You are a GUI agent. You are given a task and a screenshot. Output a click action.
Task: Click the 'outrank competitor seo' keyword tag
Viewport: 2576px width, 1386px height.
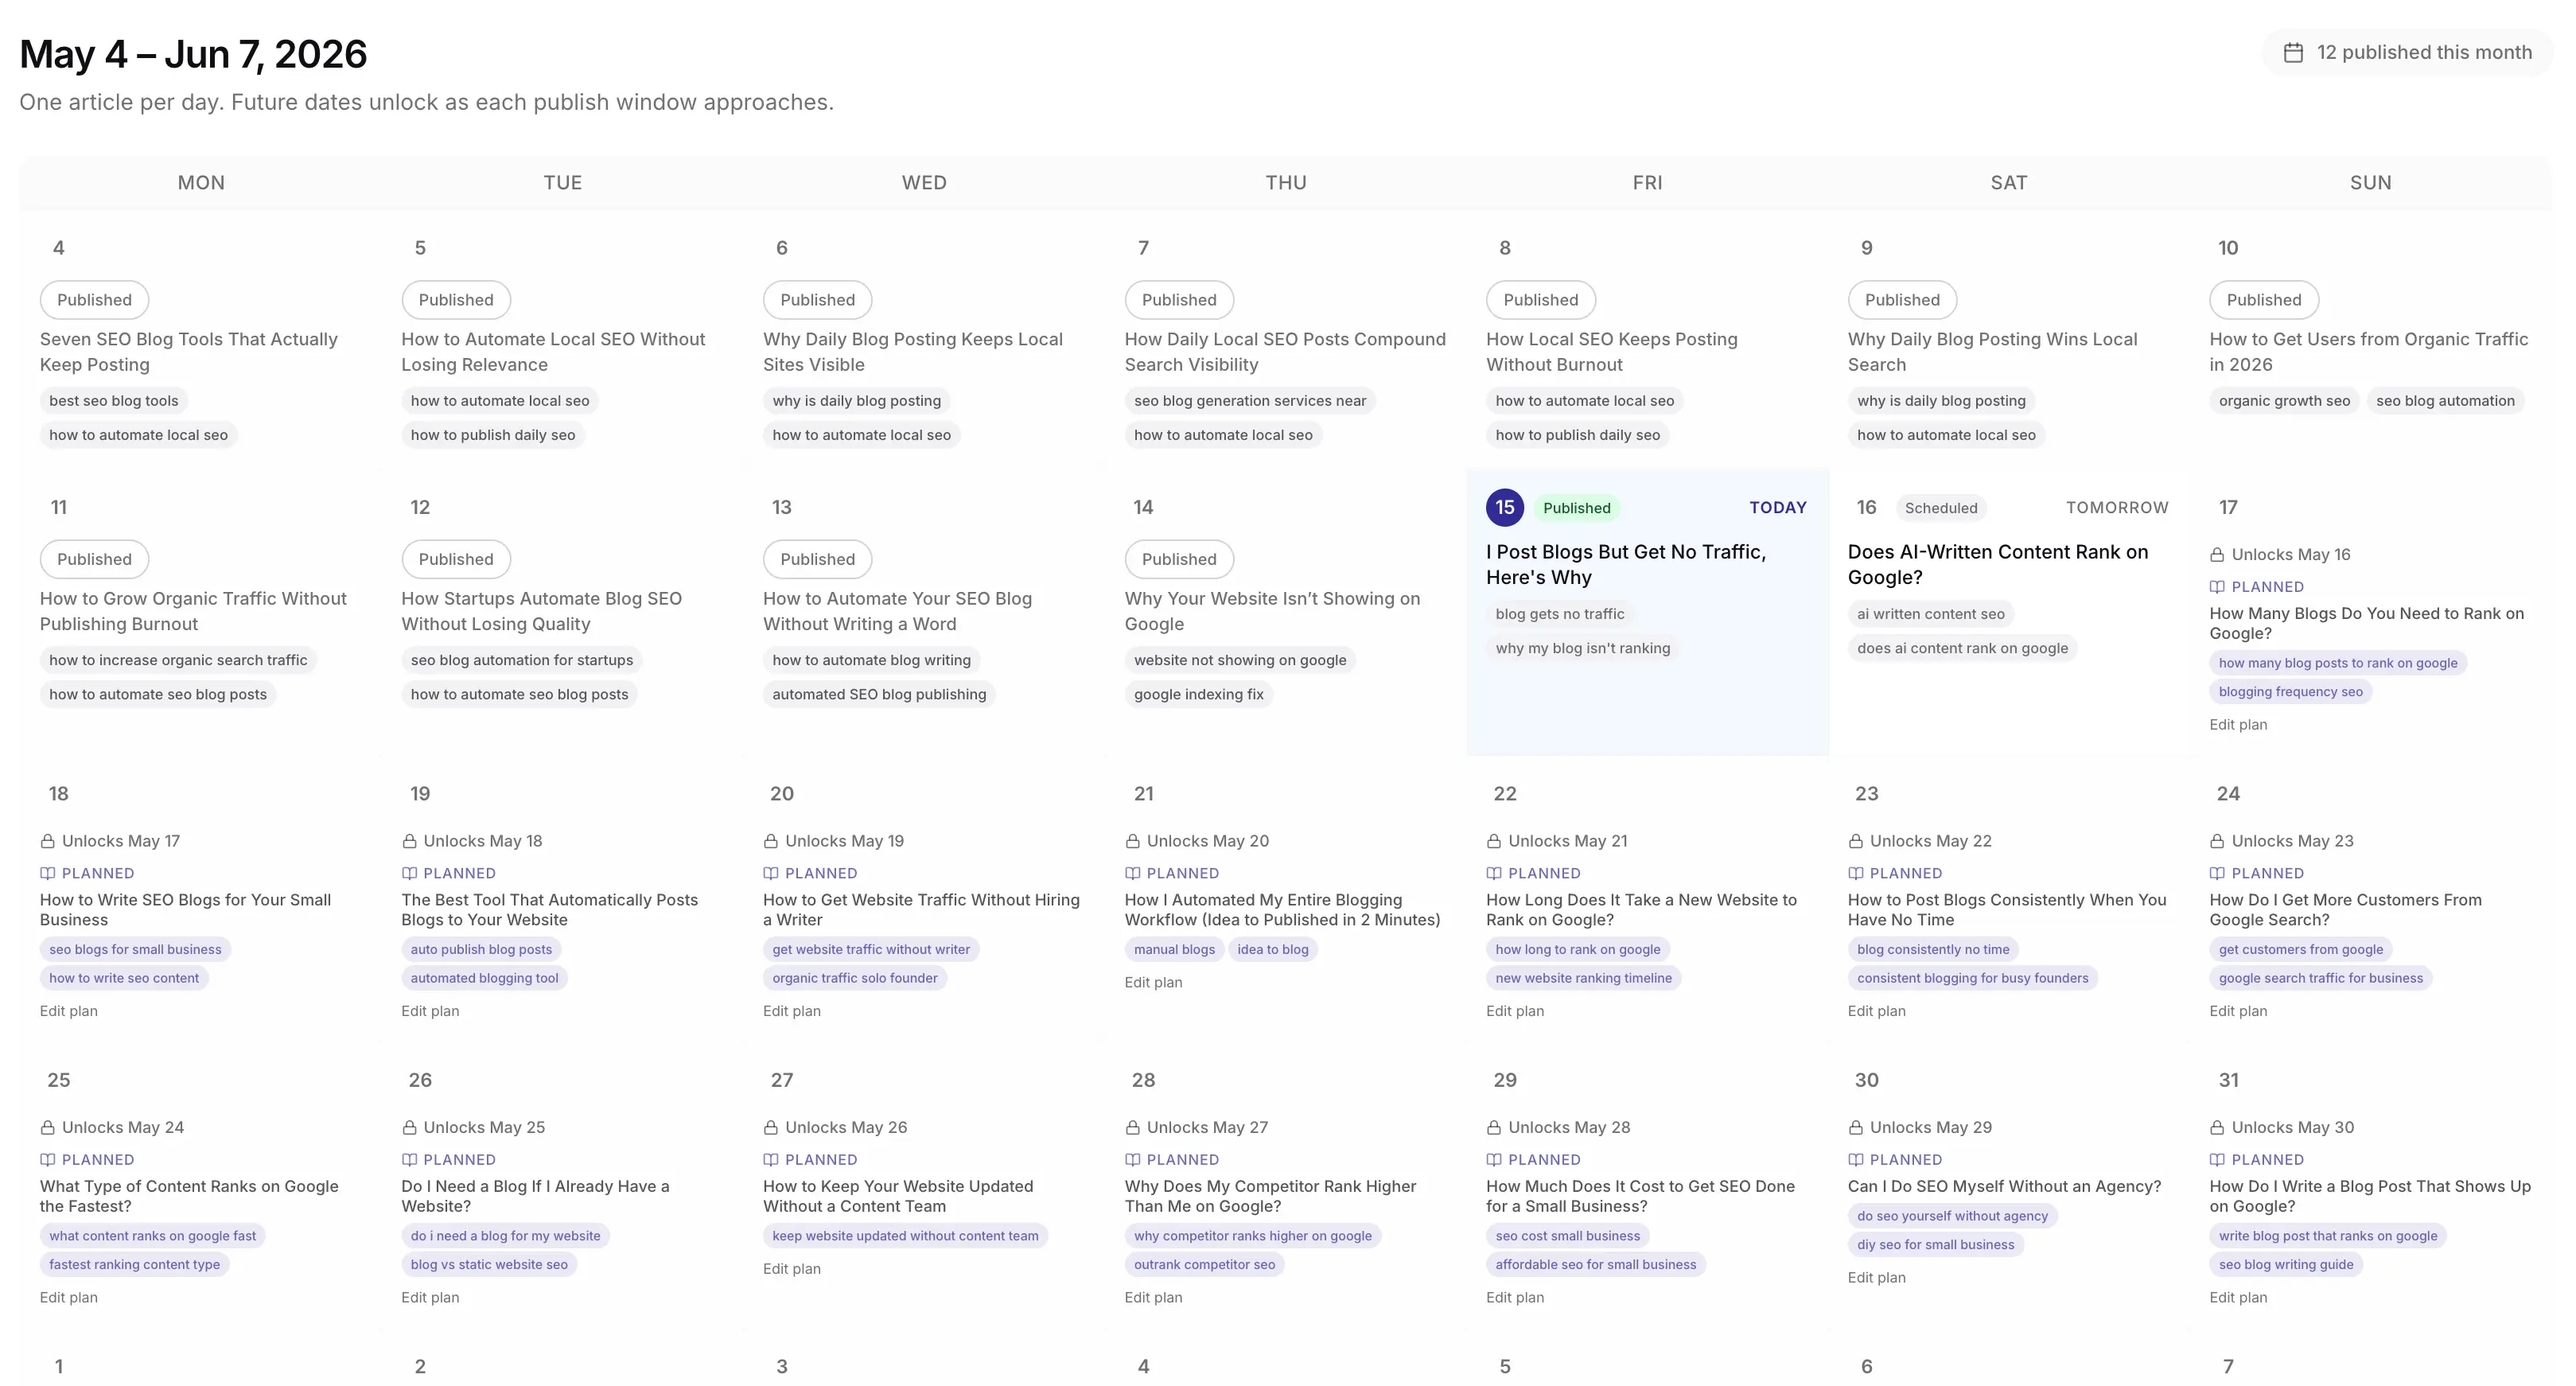pyautogui.click(x=1204, y=1265)
